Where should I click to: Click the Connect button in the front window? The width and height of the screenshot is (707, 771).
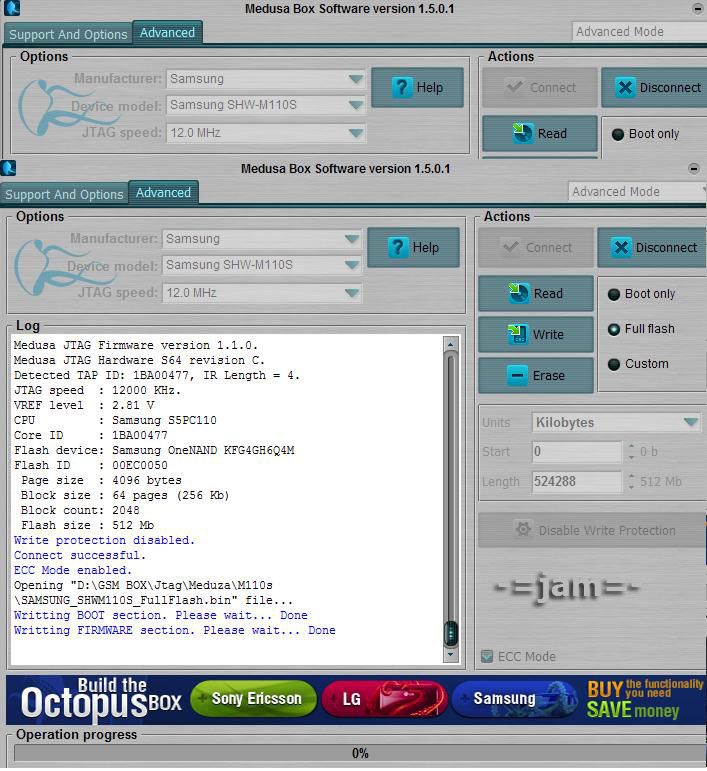pyautogui.click(x=536, y=247)
